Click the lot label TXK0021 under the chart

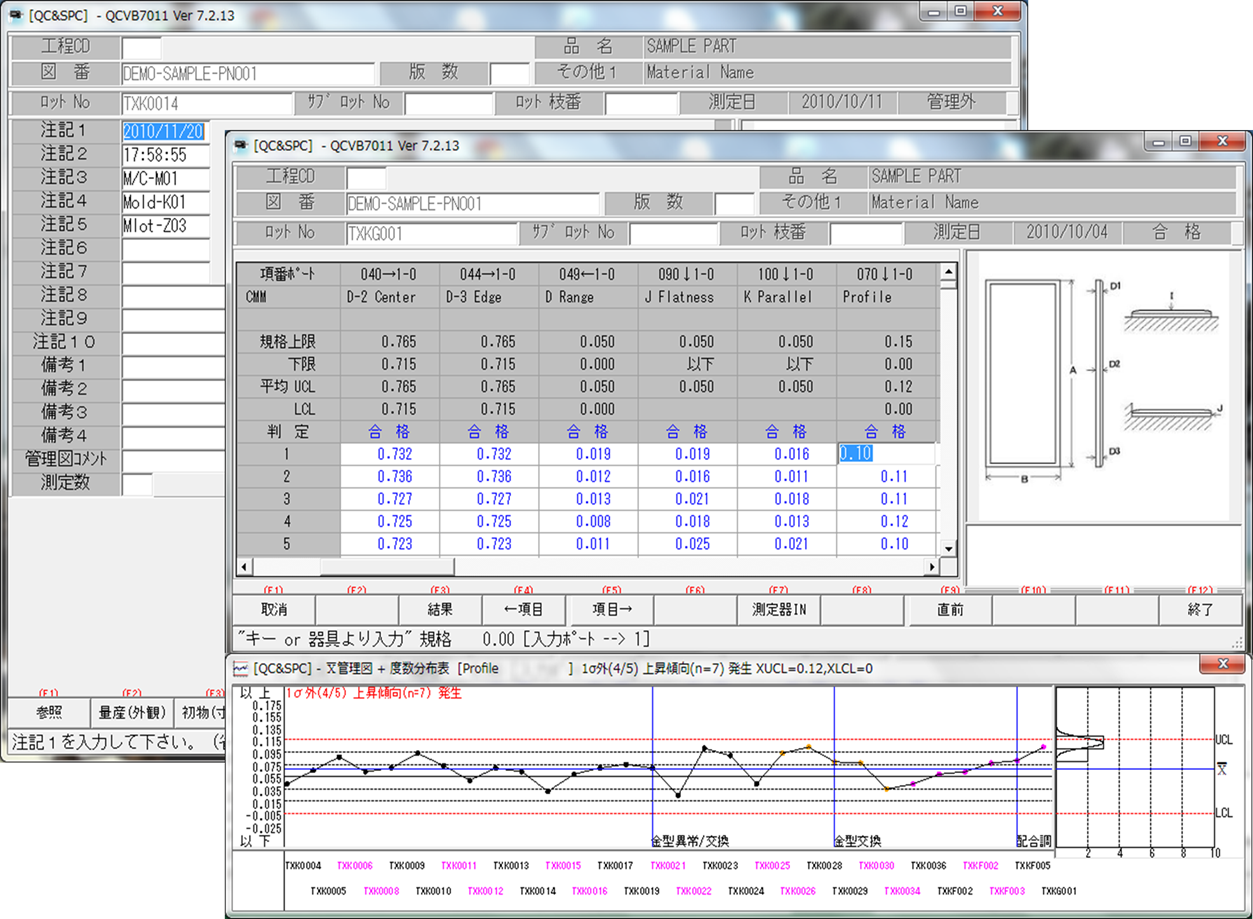(668, 866)
